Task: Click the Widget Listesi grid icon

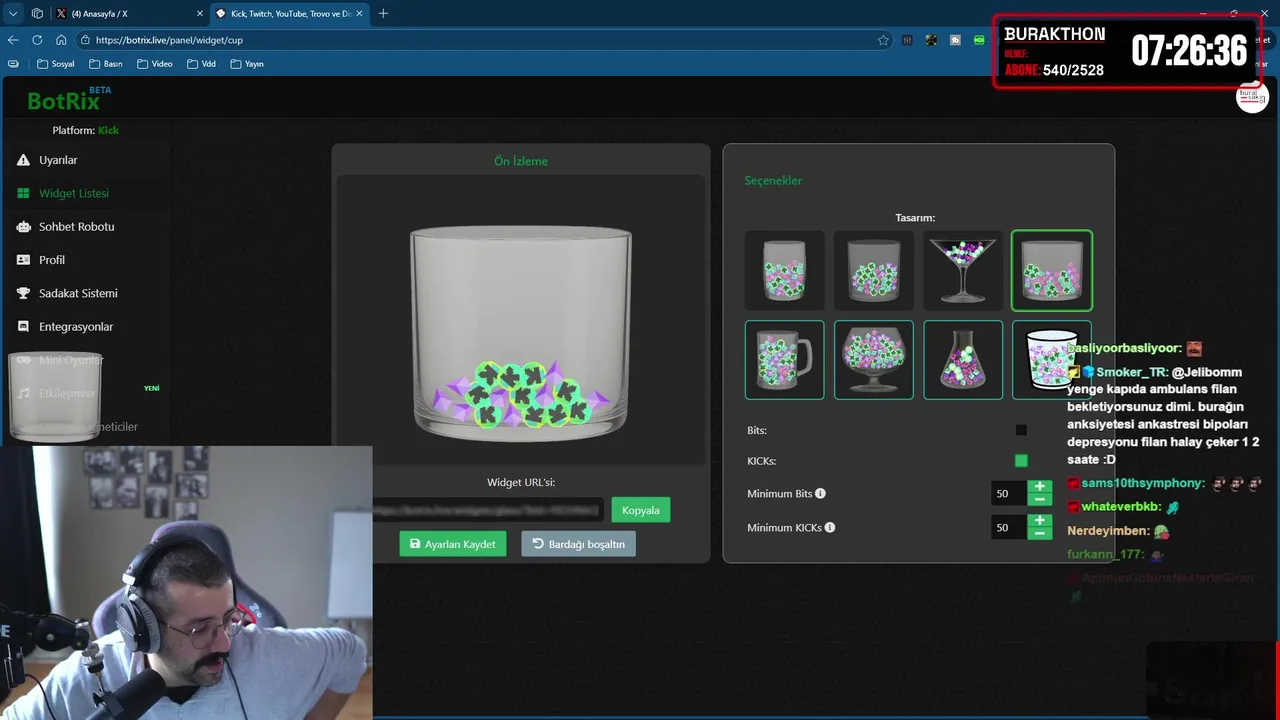Action: pos(23,193)
